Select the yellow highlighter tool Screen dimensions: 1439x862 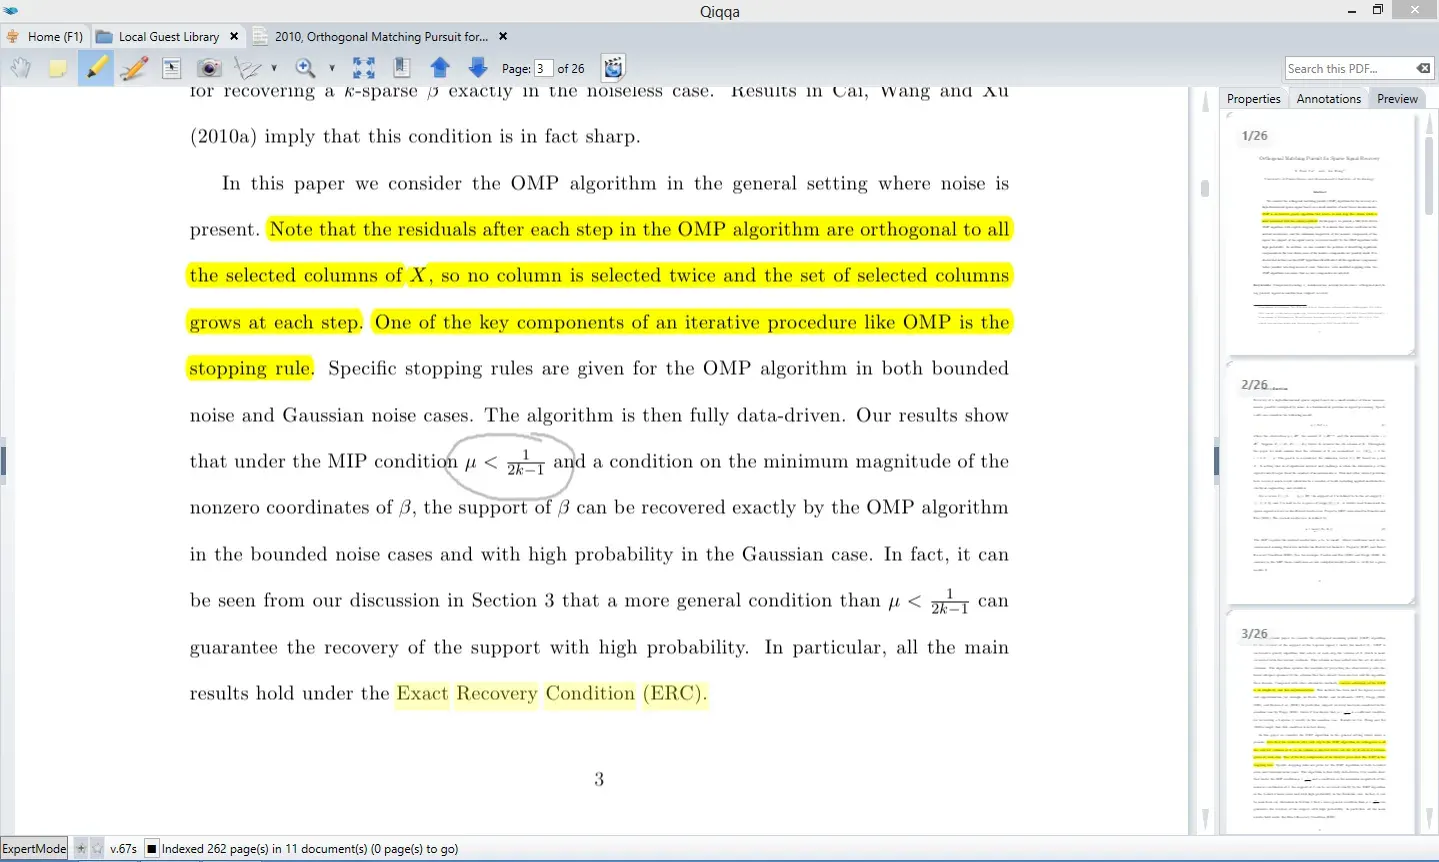pyautogui.click(x=96, y=68)
